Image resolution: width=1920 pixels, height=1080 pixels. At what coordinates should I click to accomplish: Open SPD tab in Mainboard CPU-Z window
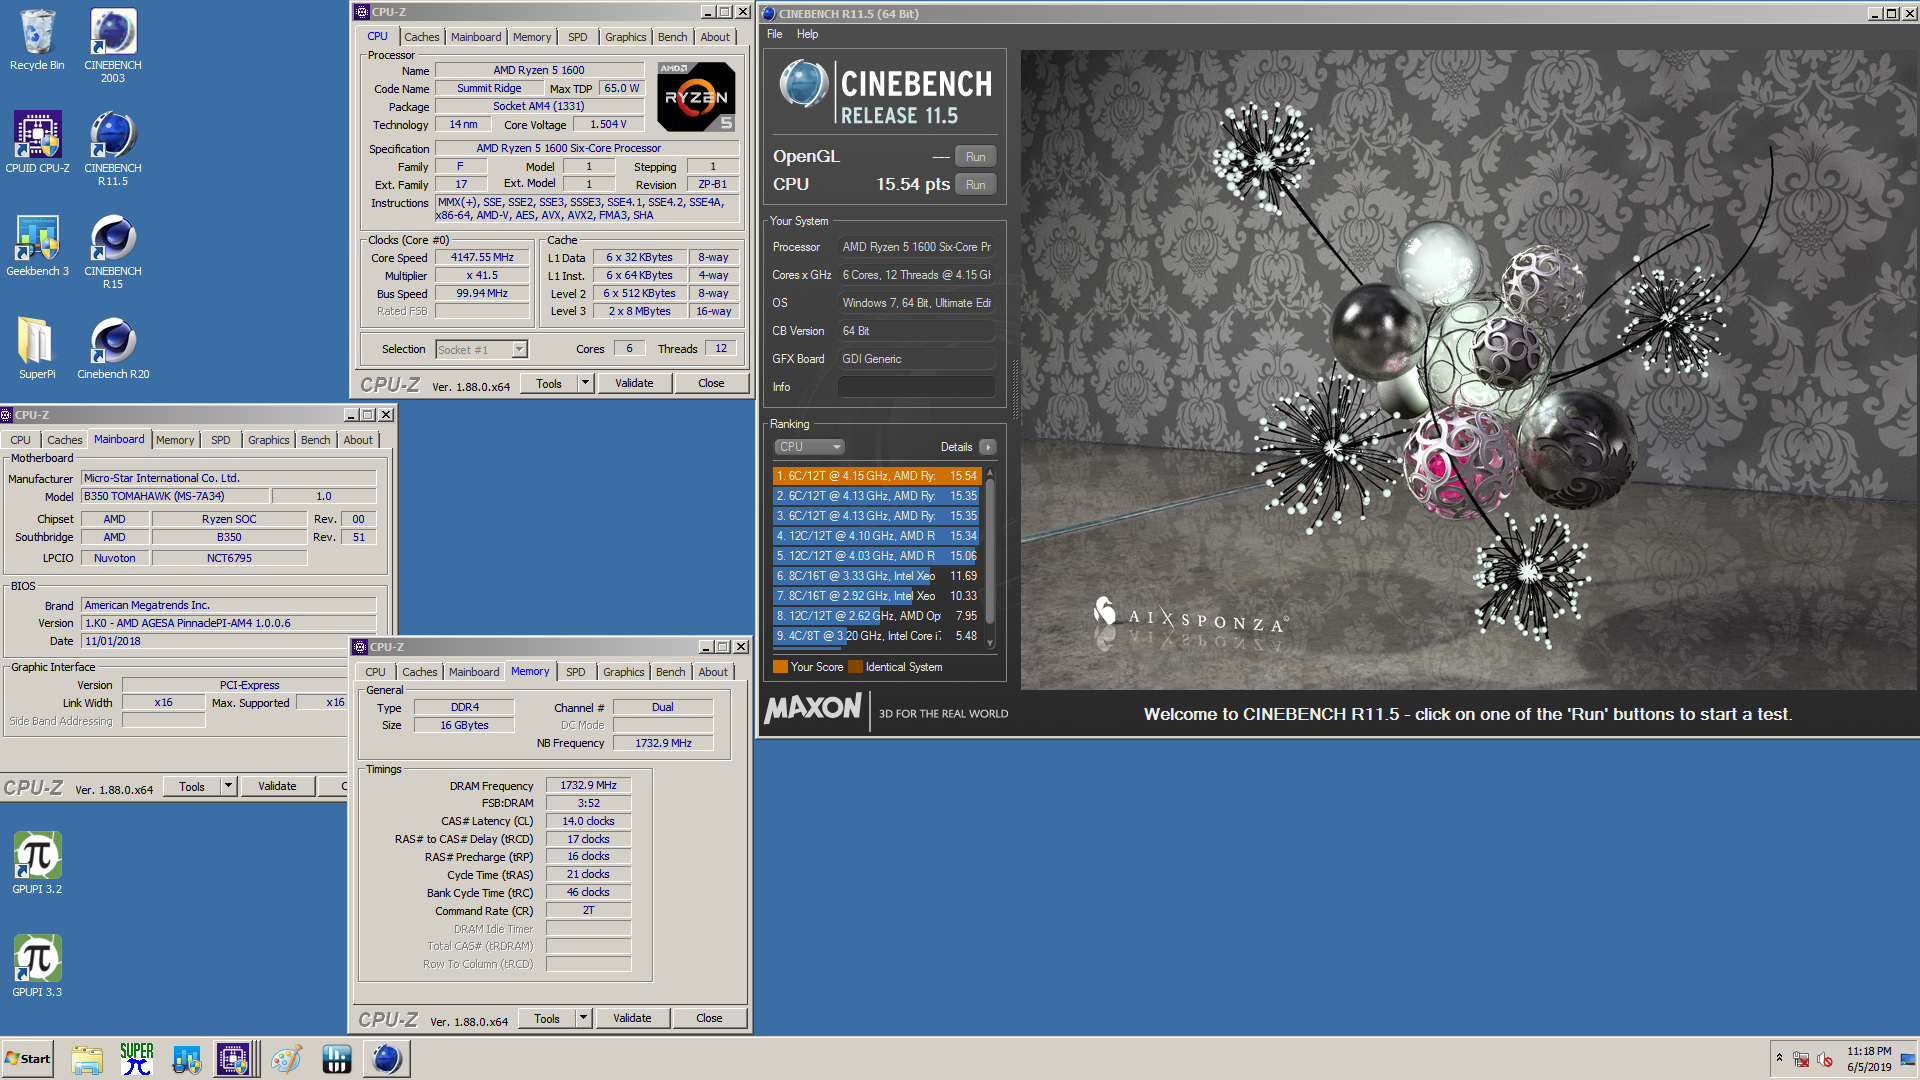tap(220, 440)
